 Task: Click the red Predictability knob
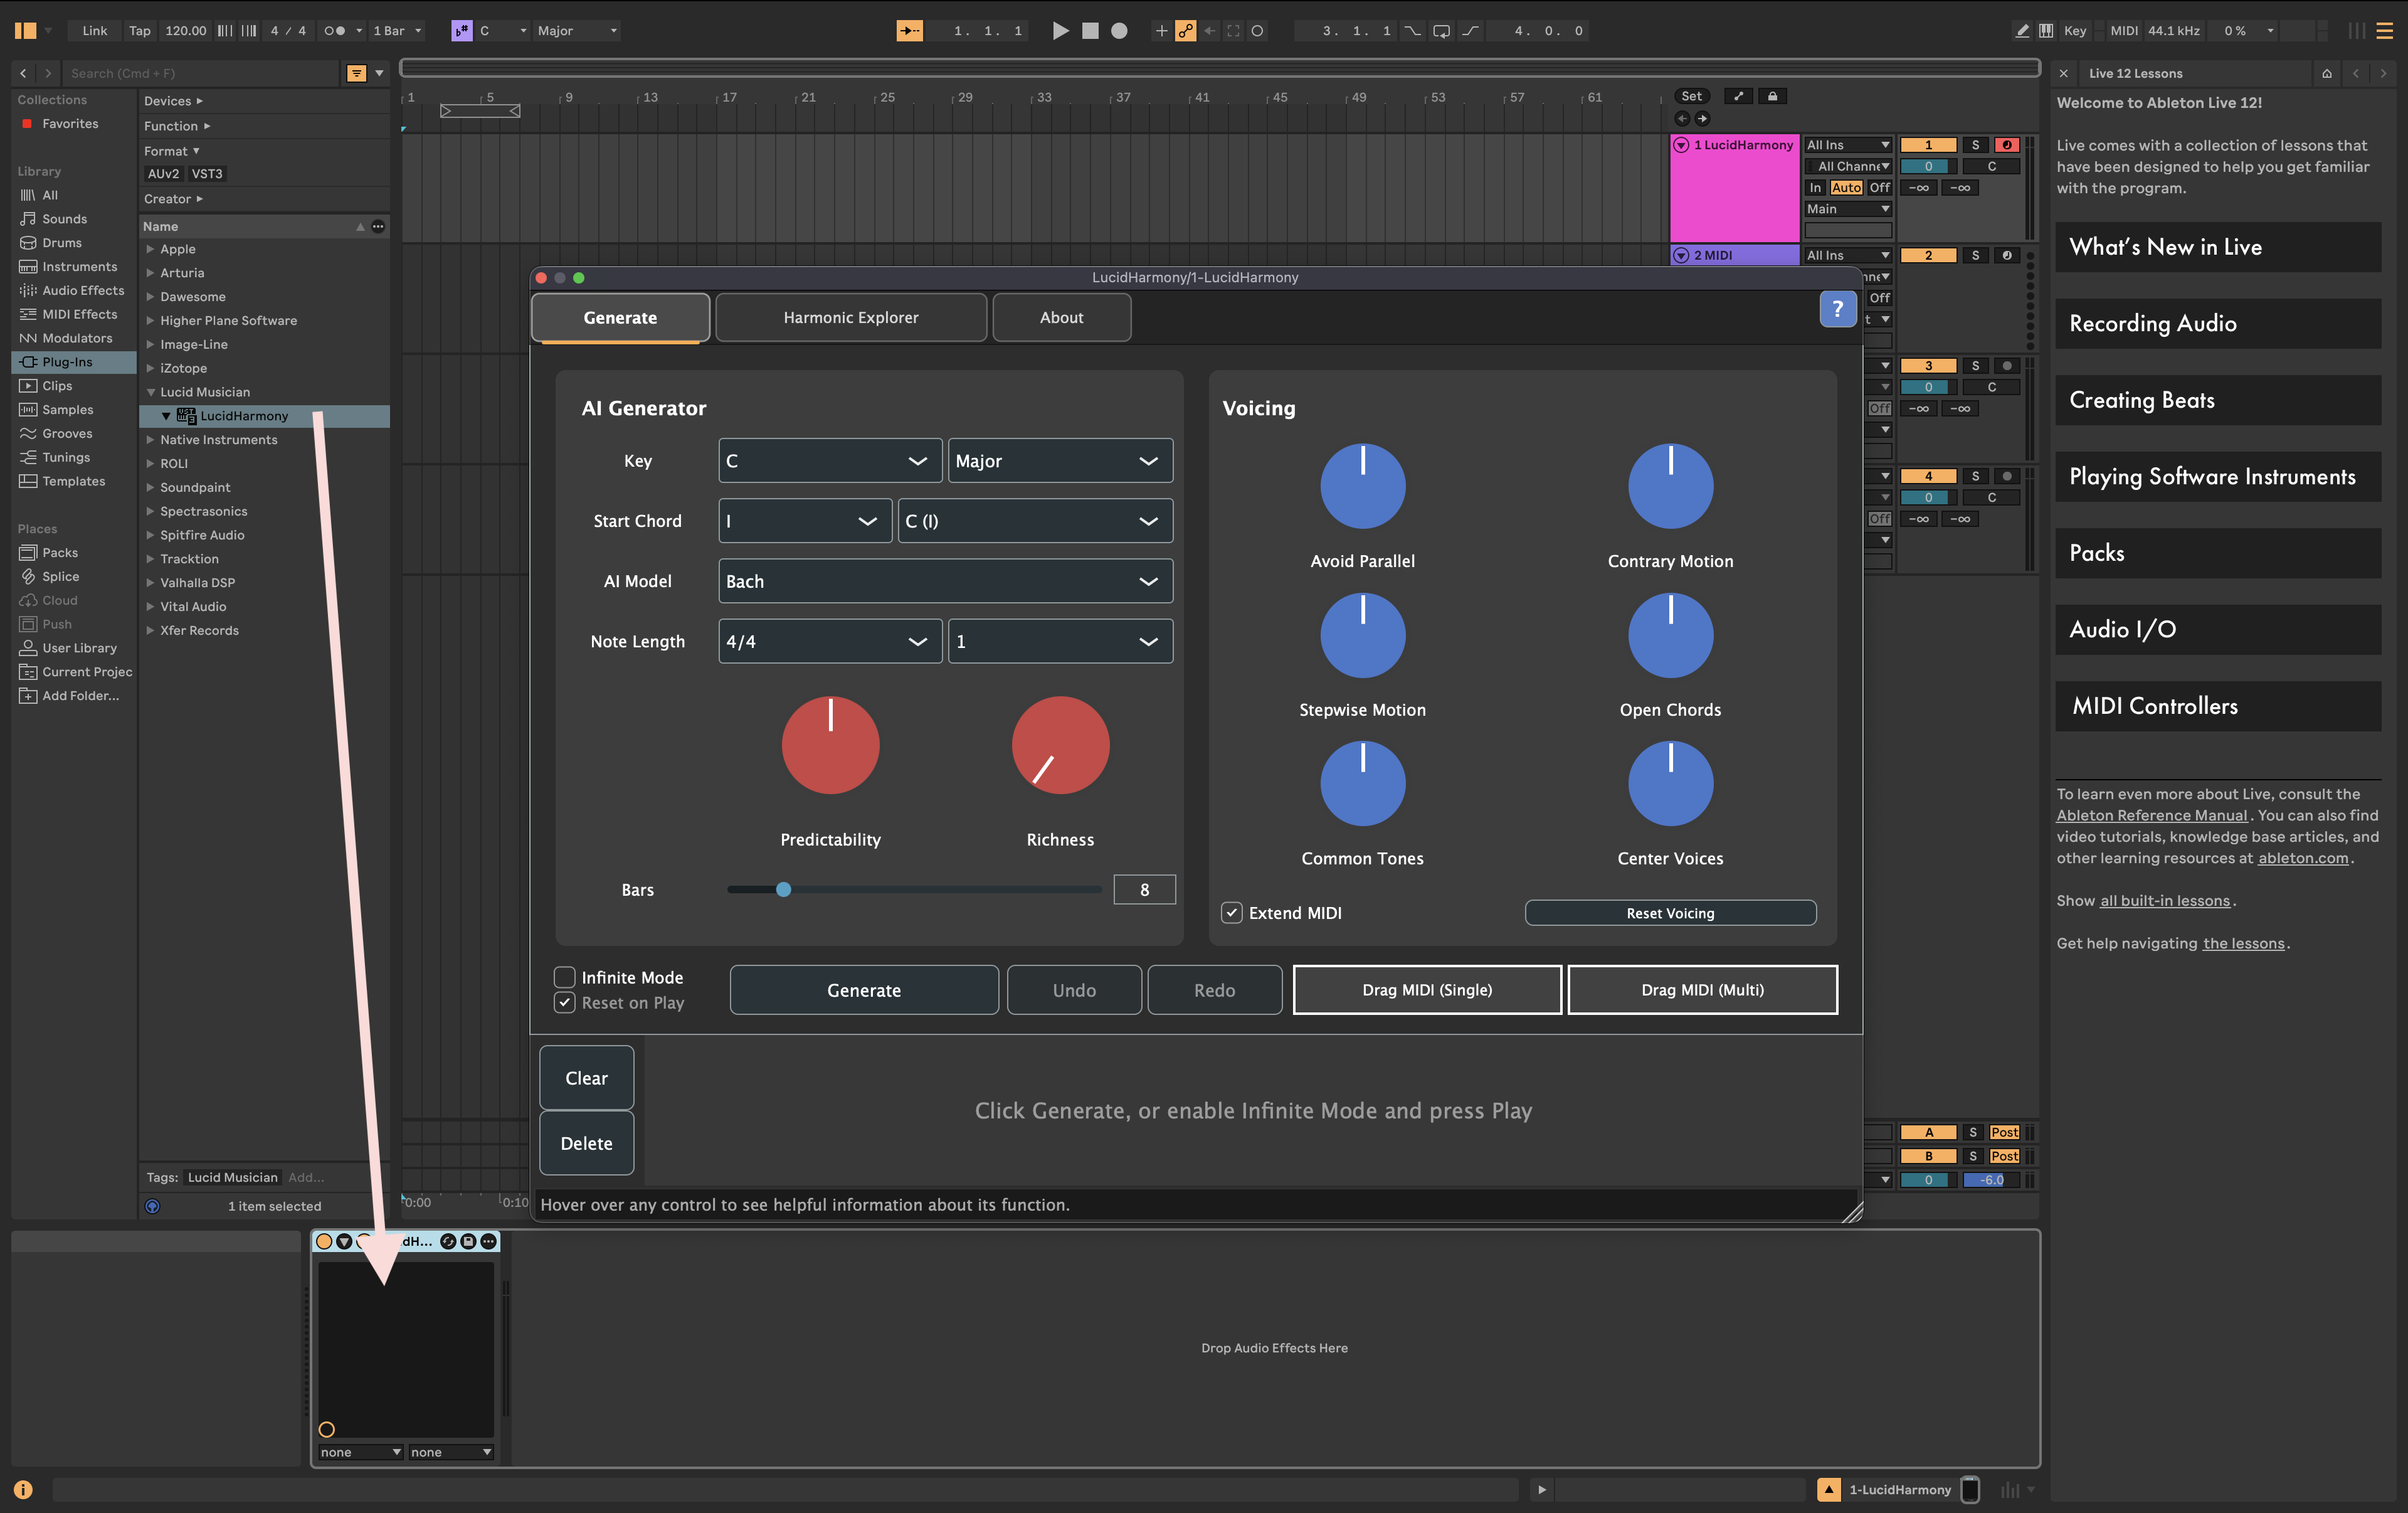(830, 745)
